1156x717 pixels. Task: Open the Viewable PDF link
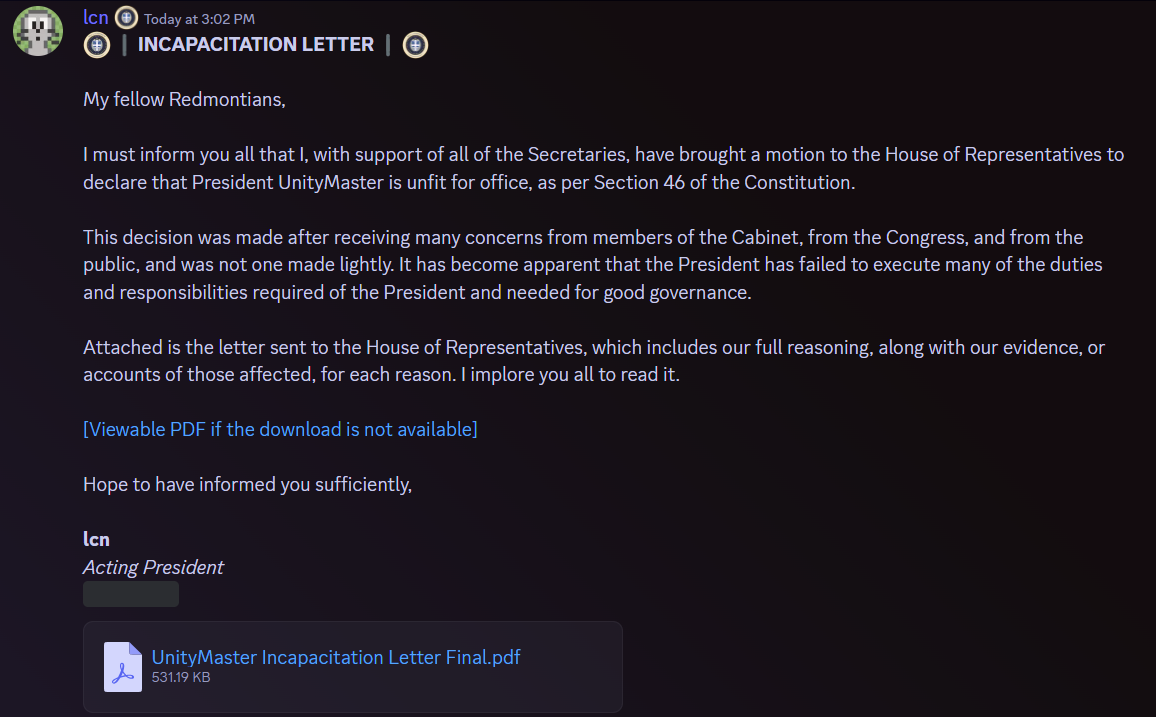(x=280, y=429)
